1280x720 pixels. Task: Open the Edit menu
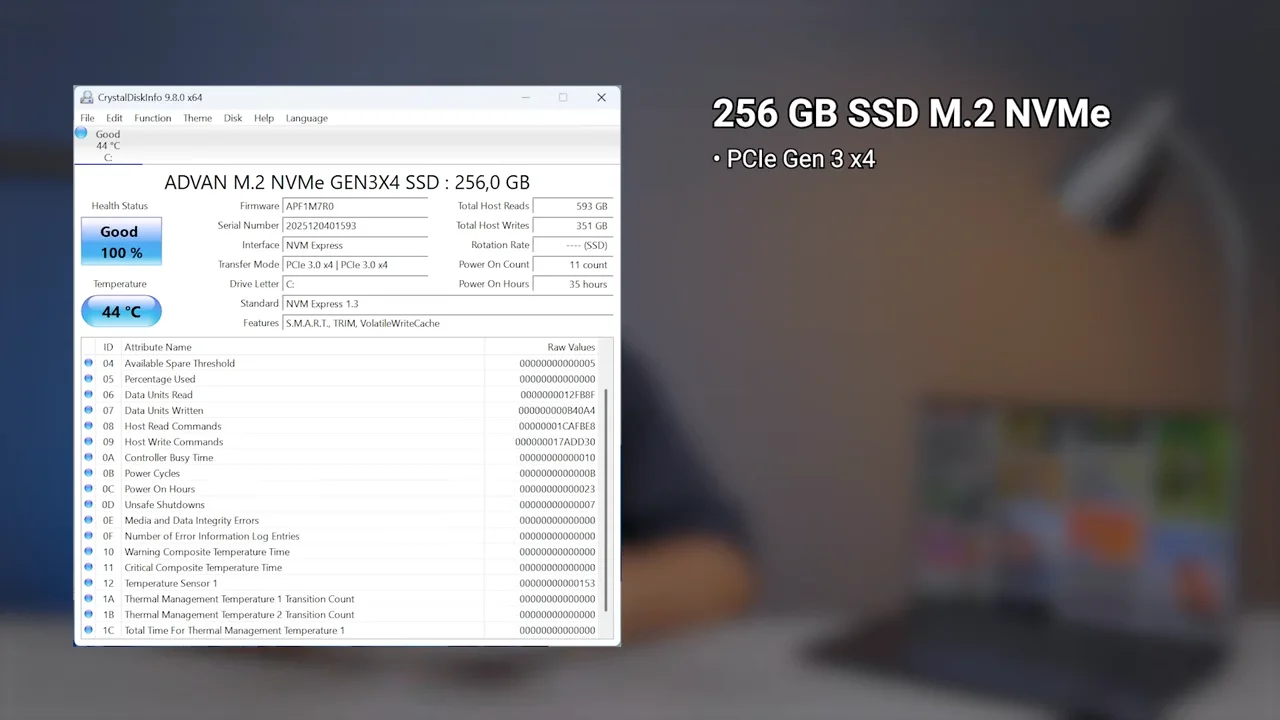[x=115, y=118]
